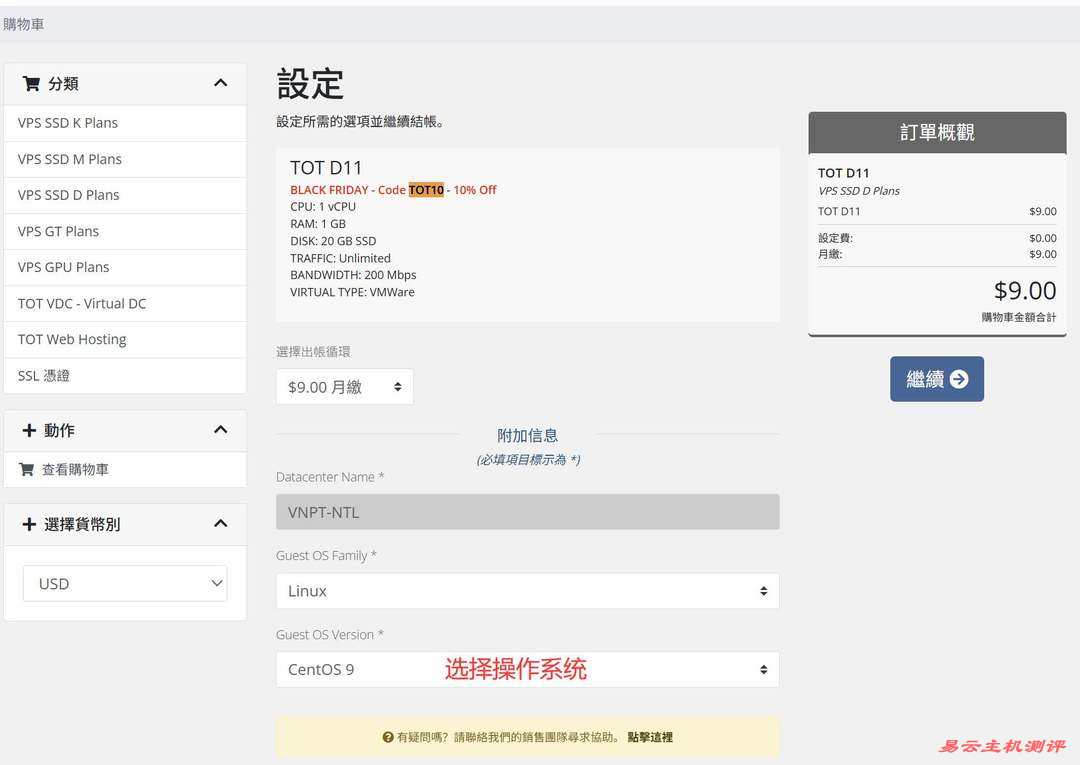Open the $9.00 月繳 billing cycle dropdown
Viewport: 1080px width, 765px height.
coord(344,386)
